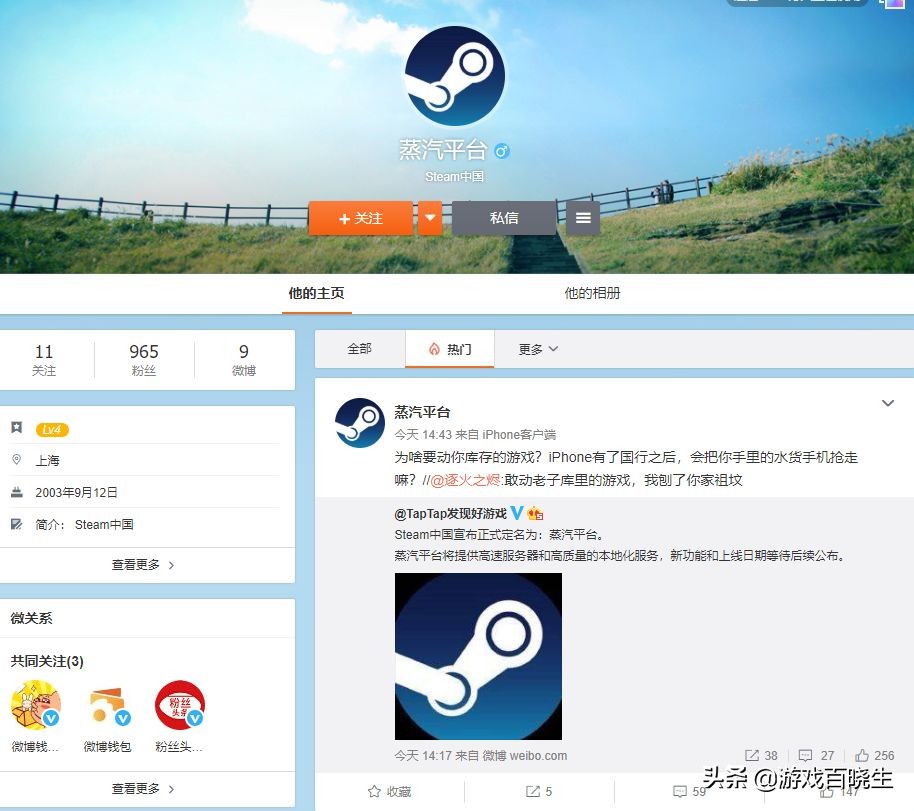Click the 微博钱包 wallet icon
This screenshot has height=811, width=914.
[x=108, y=703]
